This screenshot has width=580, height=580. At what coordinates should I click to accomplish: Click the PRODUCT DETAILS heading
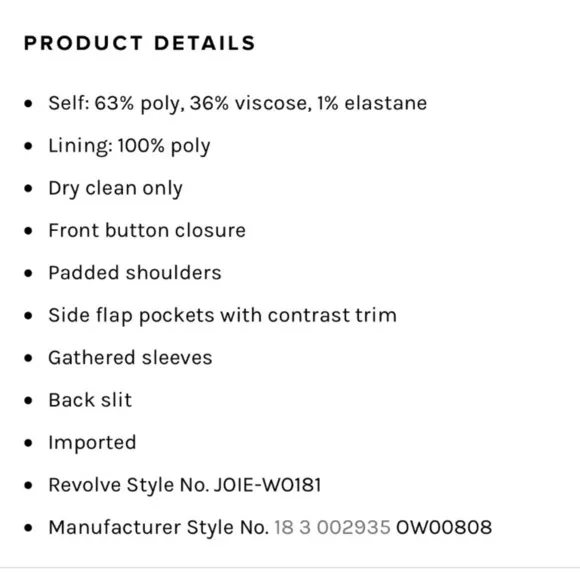coord(139,43)
